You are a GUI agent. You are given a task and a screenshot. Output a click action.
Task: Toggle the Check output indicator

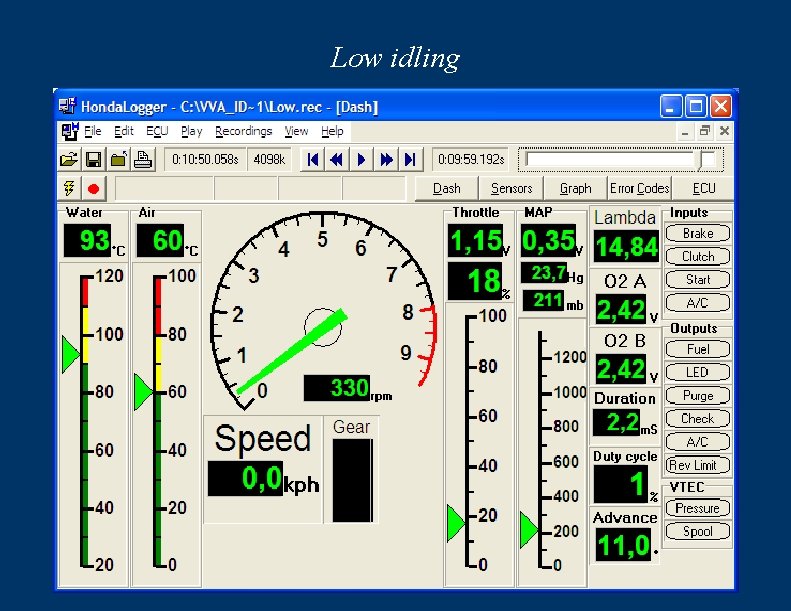click(698, 418)
